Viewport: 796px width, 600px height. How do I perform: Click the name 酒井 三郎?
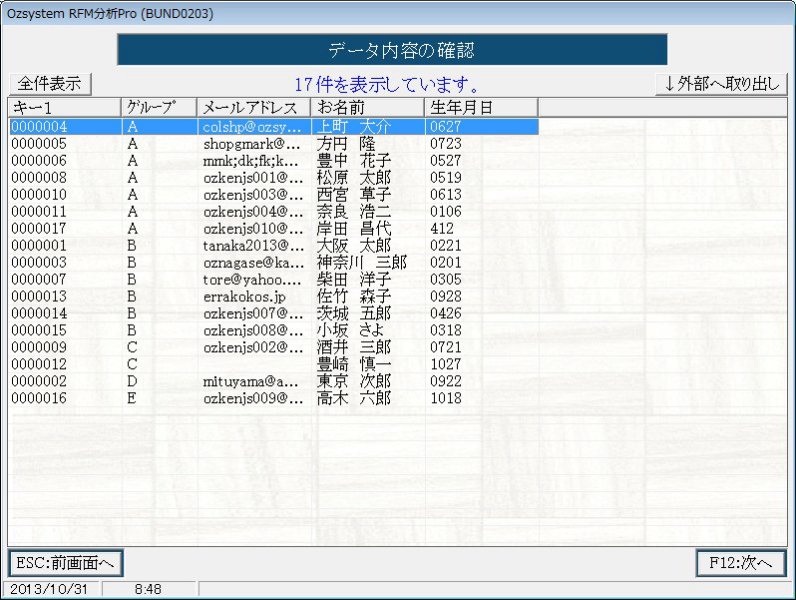354,347
